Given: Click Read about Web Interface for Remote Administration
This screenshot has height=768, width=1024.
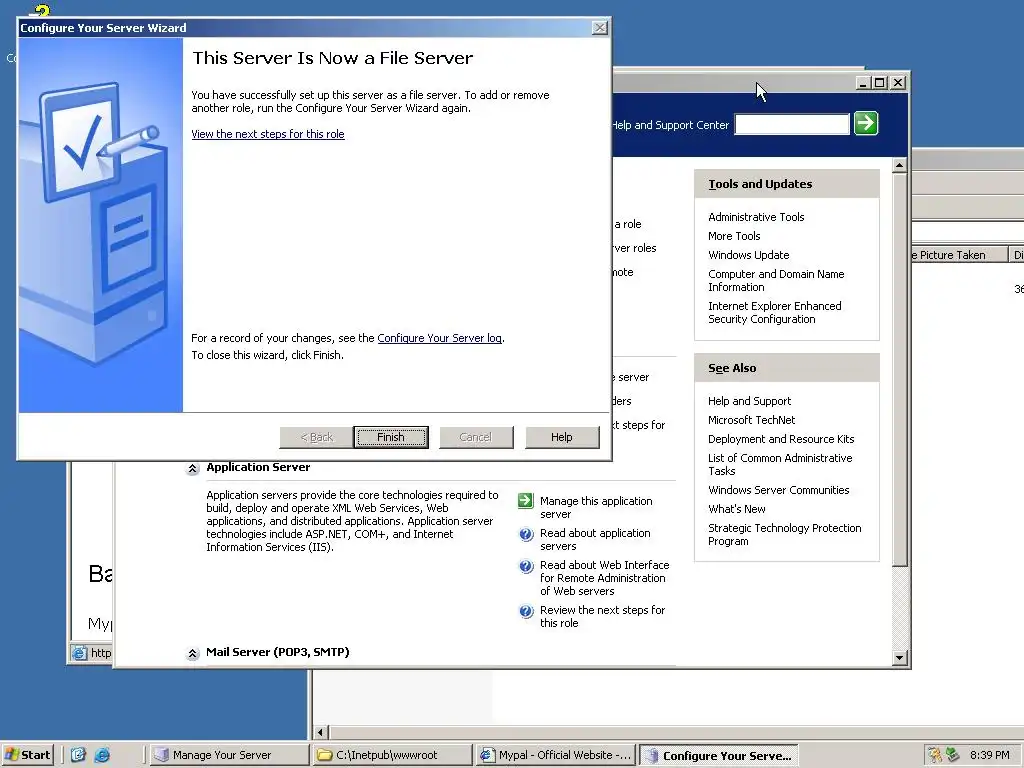Looking at the screenshot, I should [x=604, y=578].
